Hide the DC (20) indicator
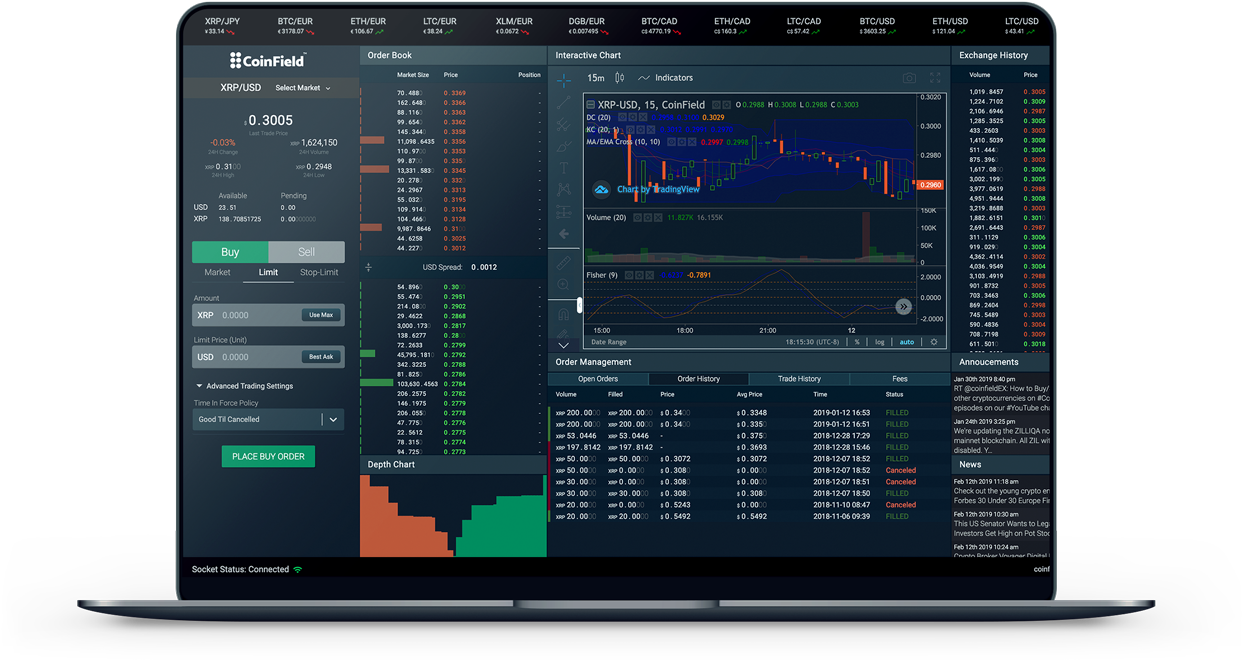The image size is (1242, 660). [x=622, y=117]
